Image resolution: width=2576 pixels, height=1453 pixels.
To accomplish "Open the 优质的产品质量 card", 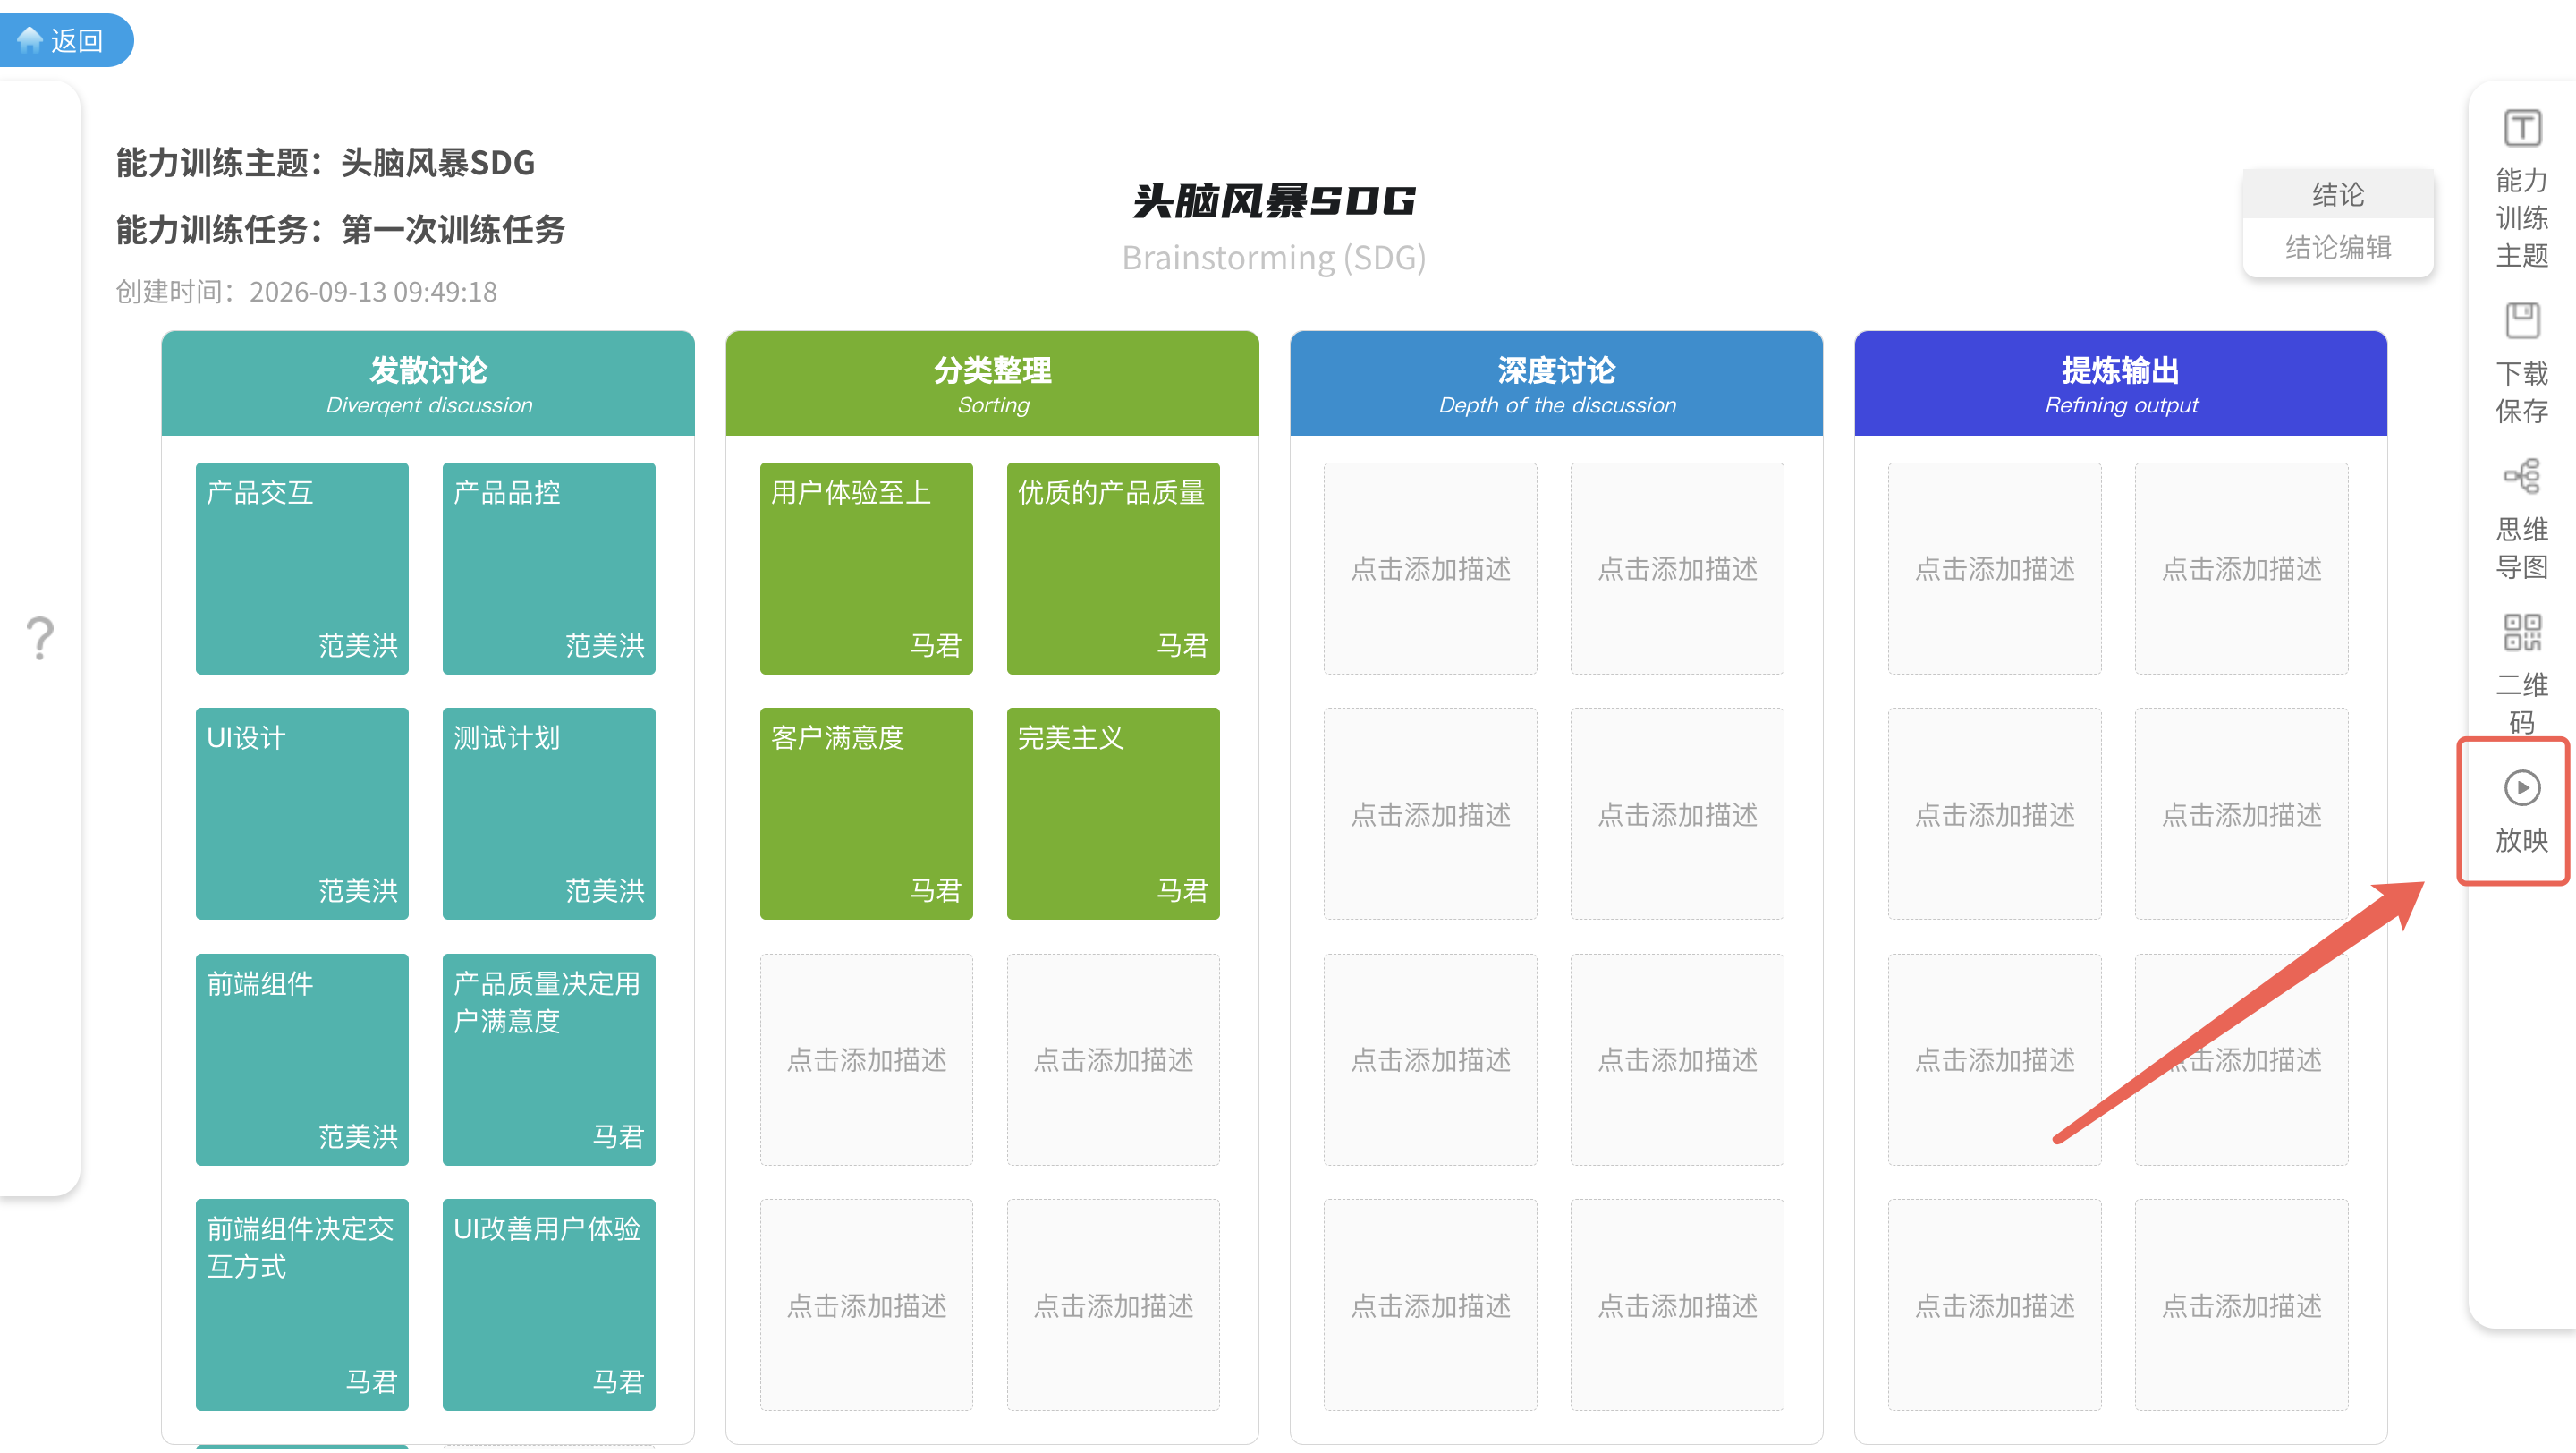I will click(1113, 568).
